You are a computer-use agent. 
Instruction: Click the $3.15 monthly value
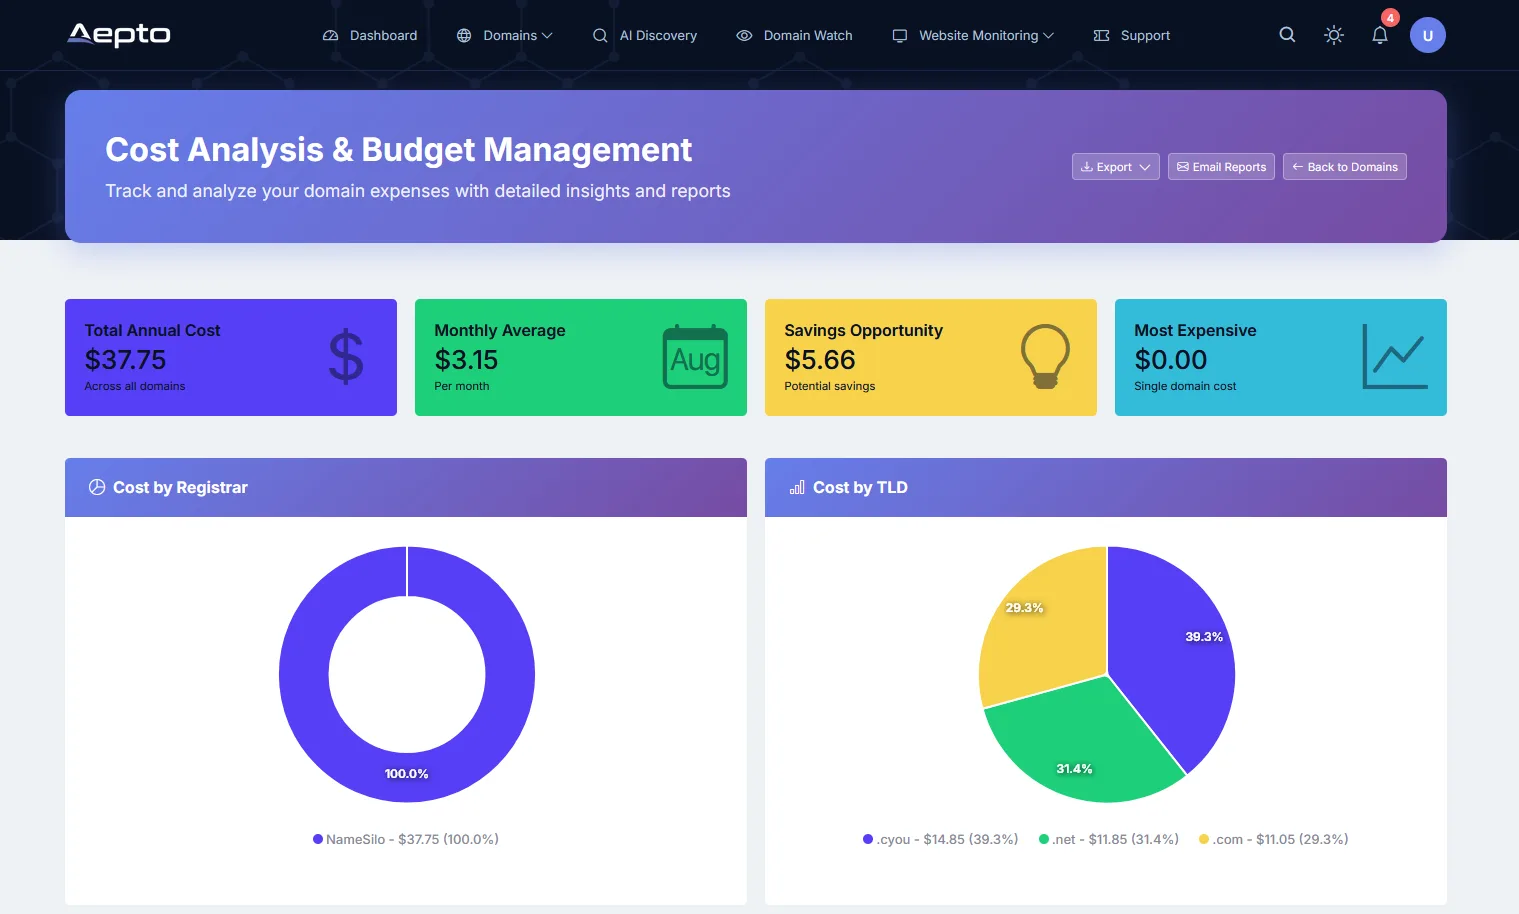click(466, 360)
